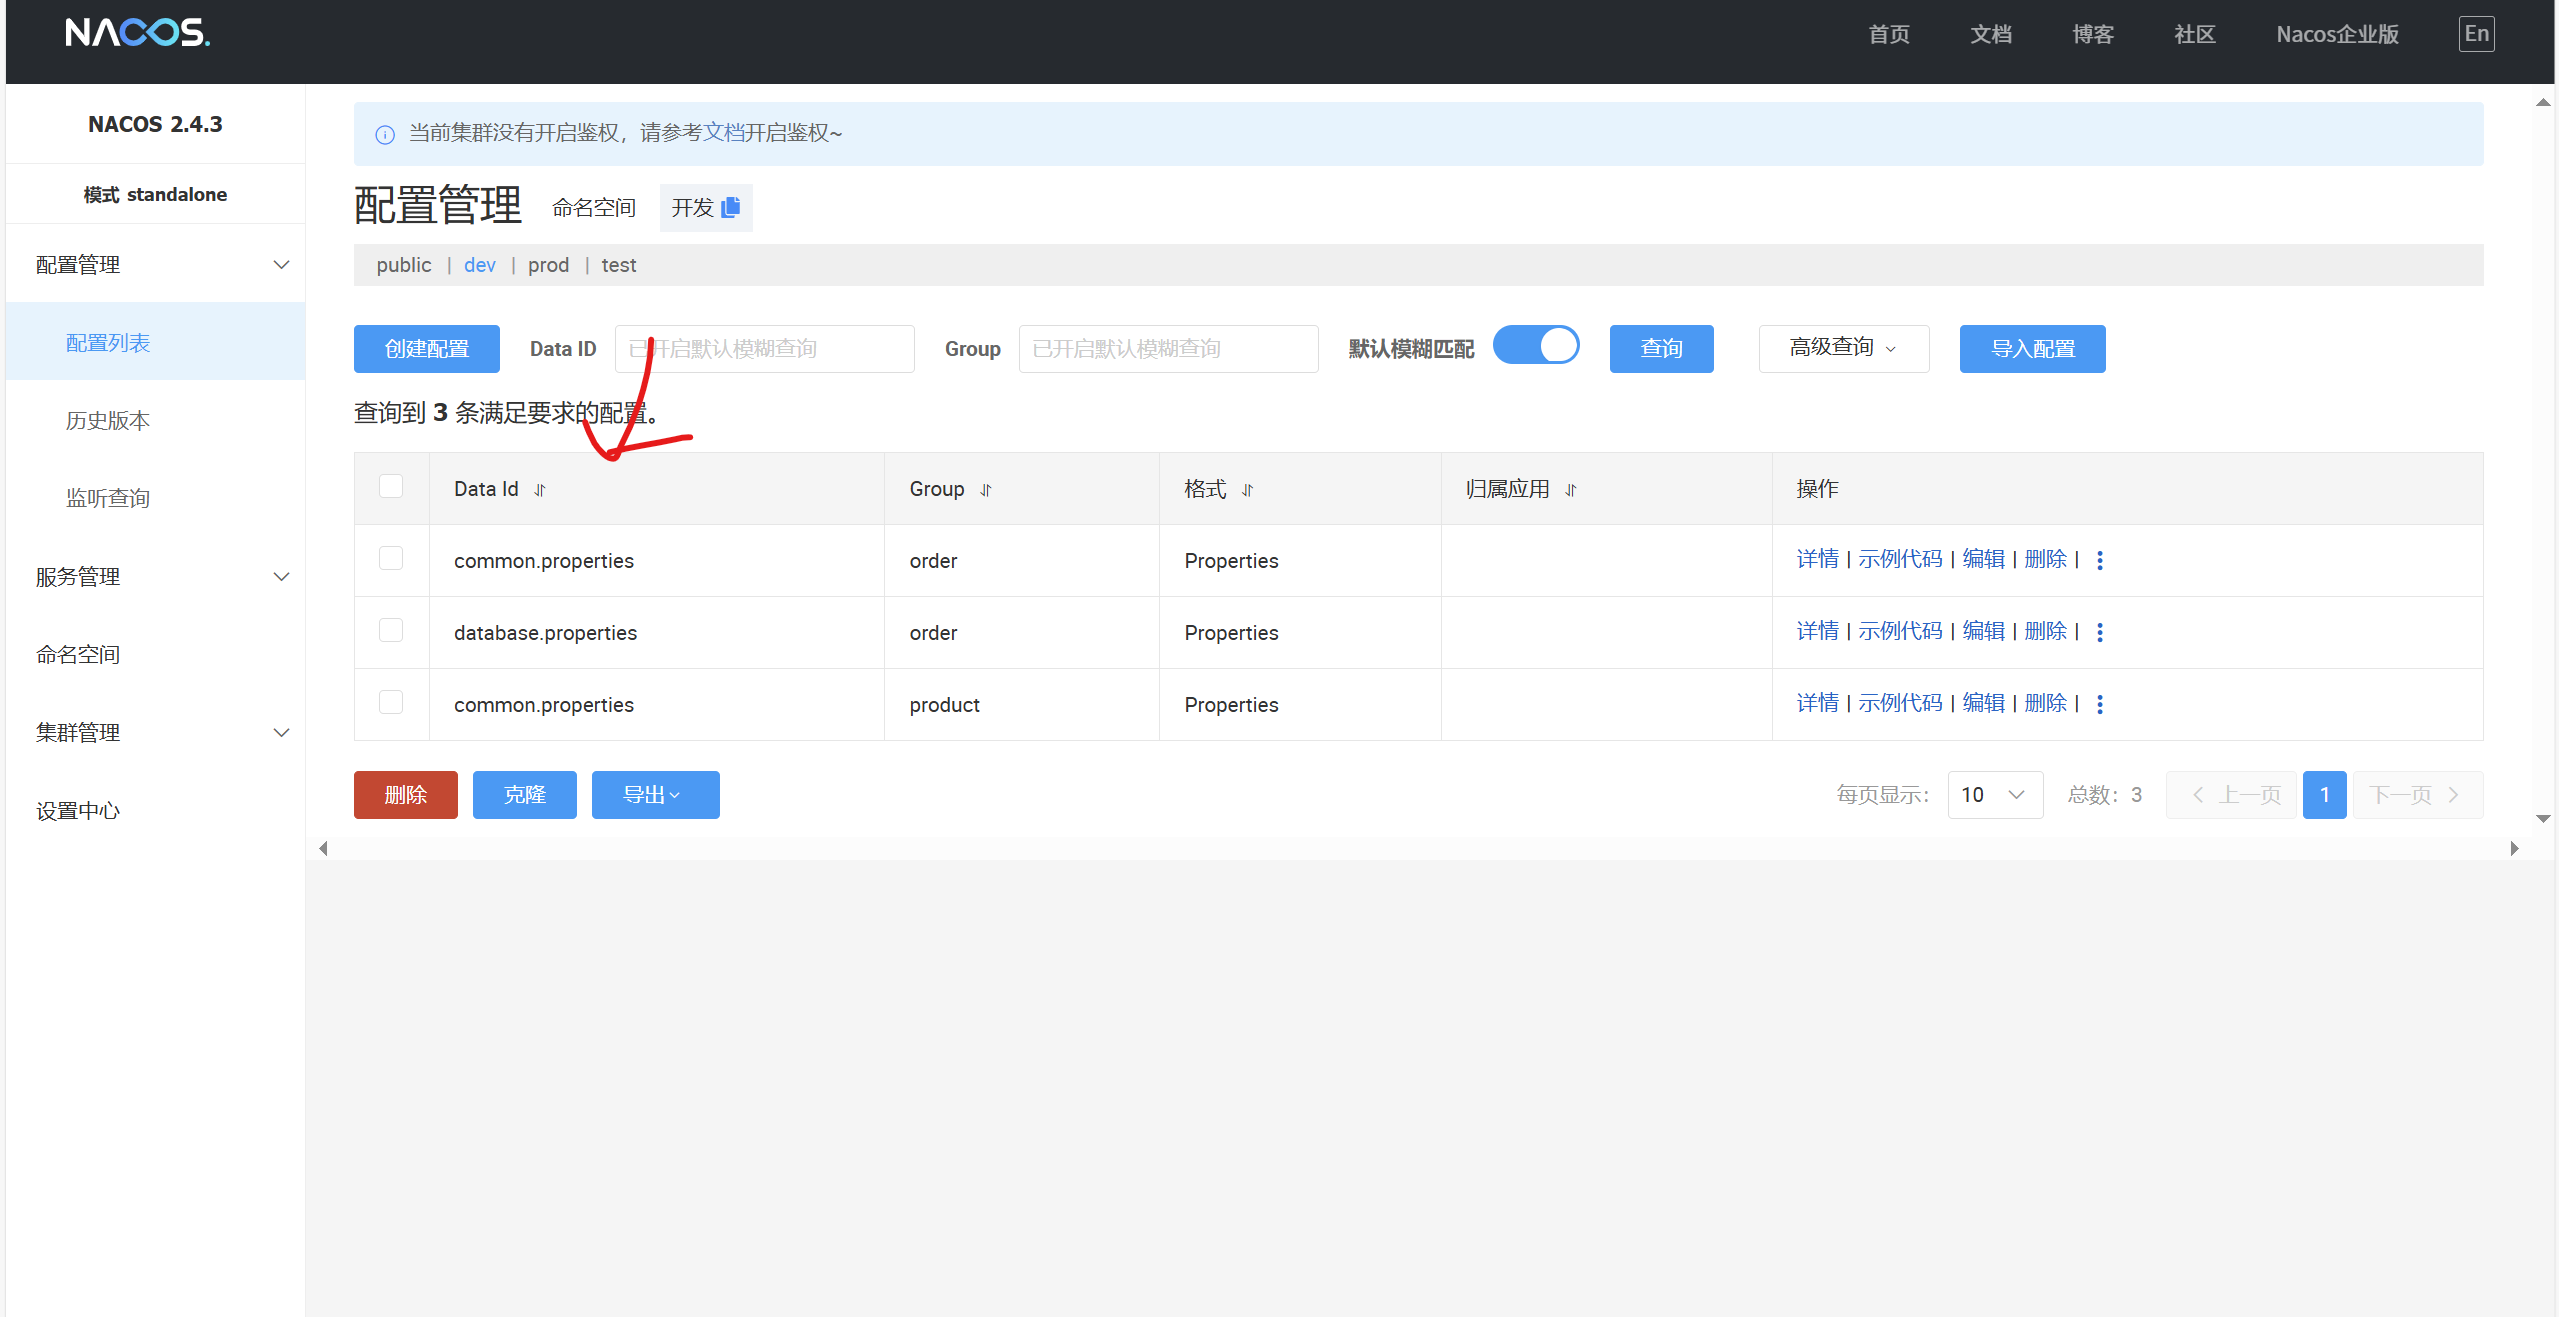Click the red 删除 button

(406, 795)
